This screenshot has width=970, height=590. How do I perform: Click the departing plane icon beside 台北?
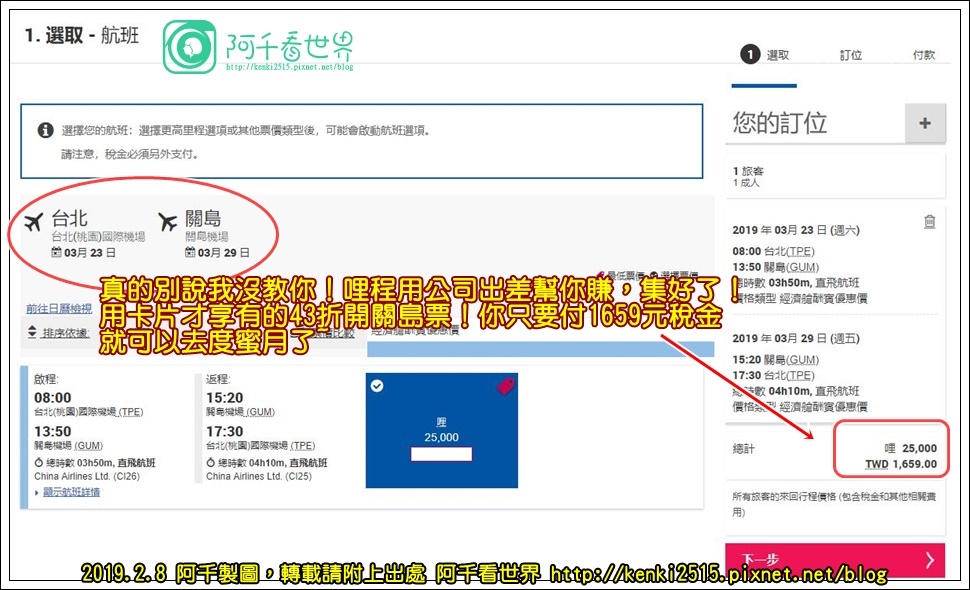[x=34, y=221]
